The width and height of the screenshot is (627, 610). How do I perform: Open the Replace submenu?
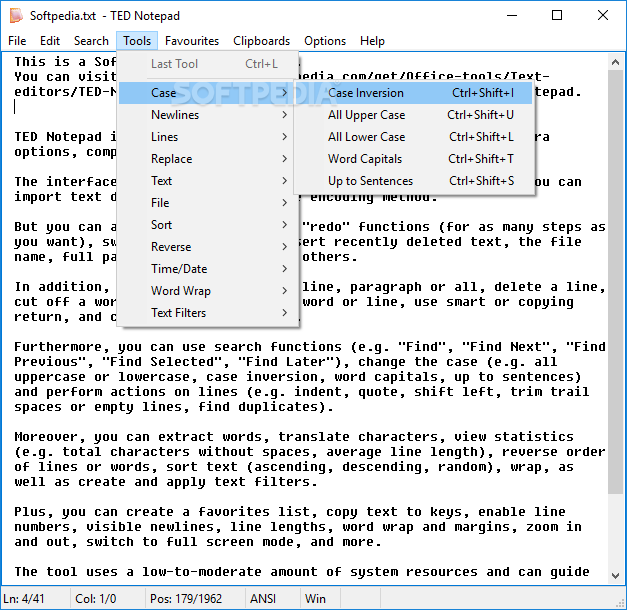207,159
